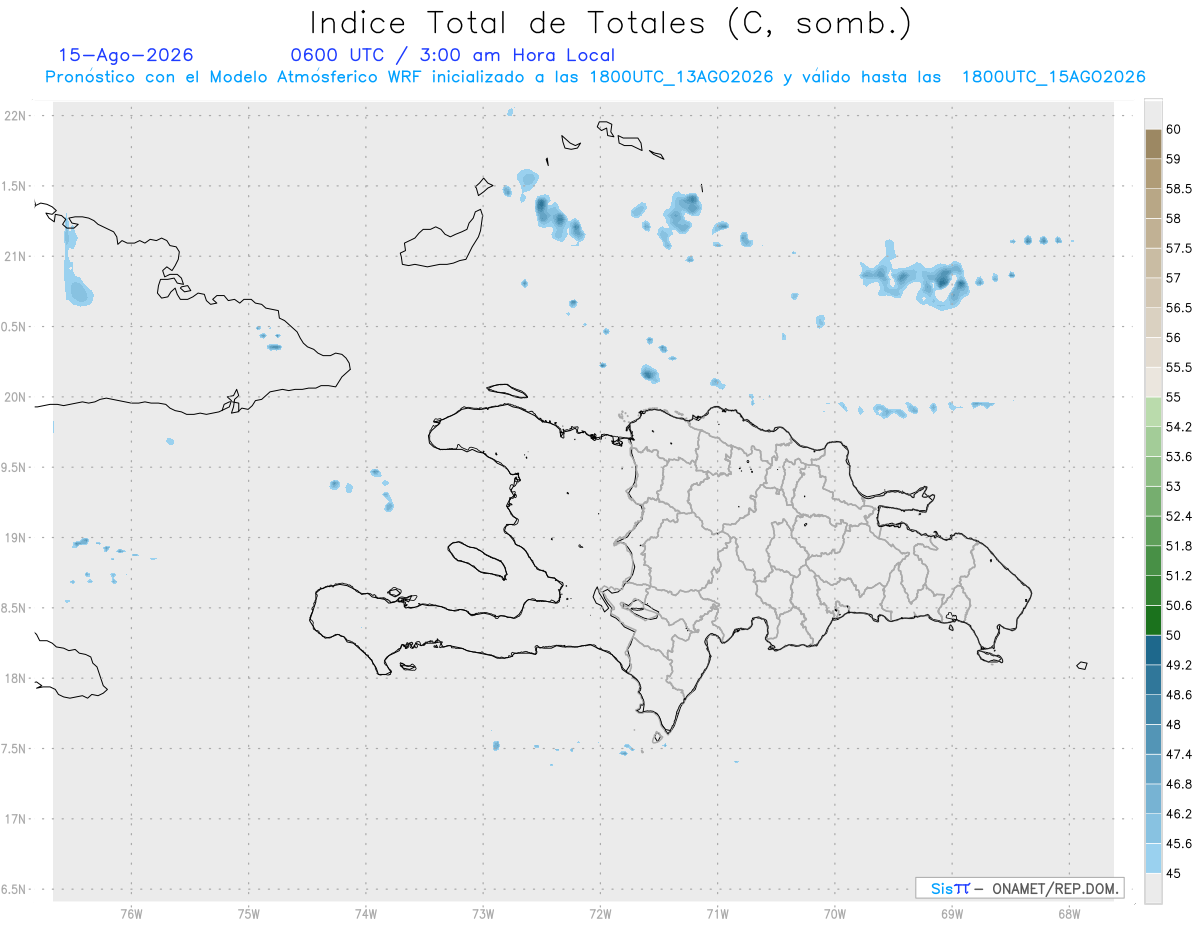
Task: Click the colorbar value label 45.6
Action: 1178,843
